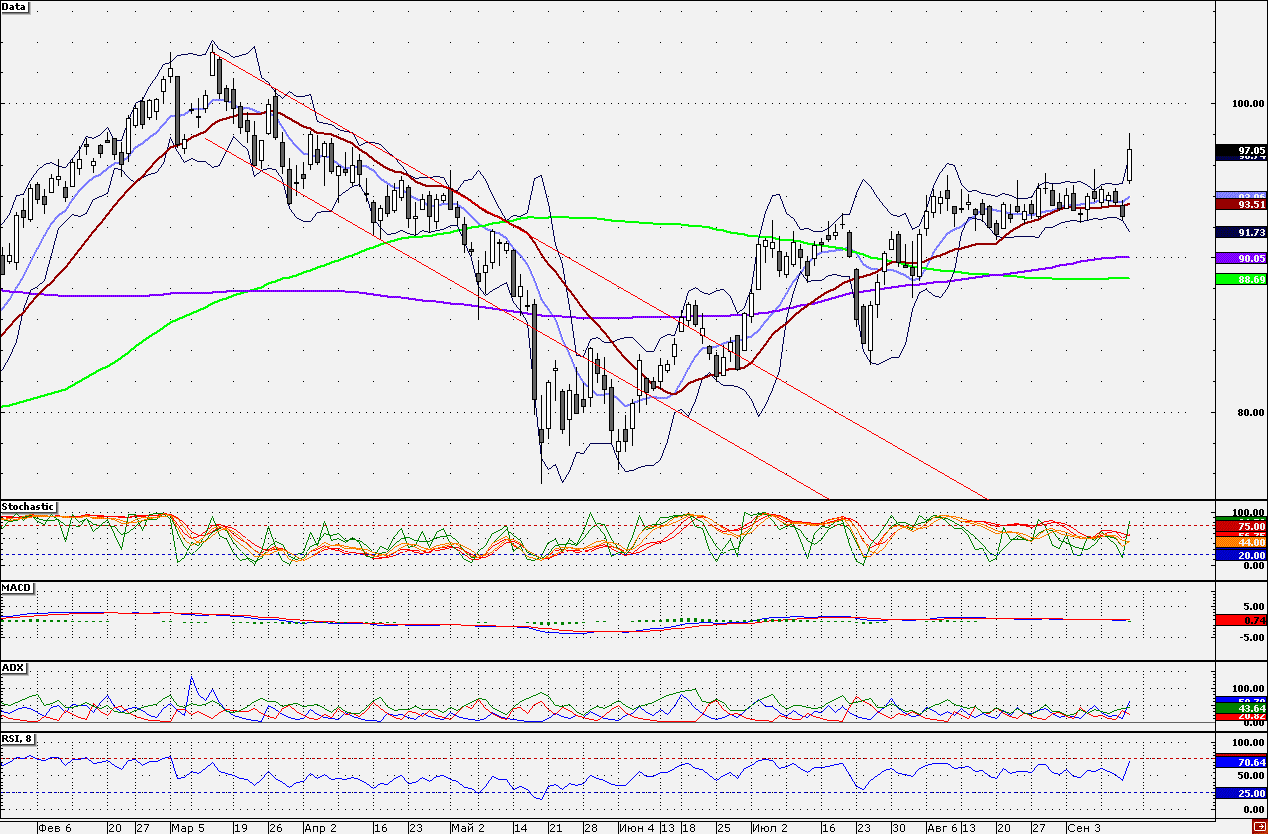Click the green 88.69 moving average tag
This screenshot has width=1268, height=834.
pyautogui.click(x=1241, y=279)
